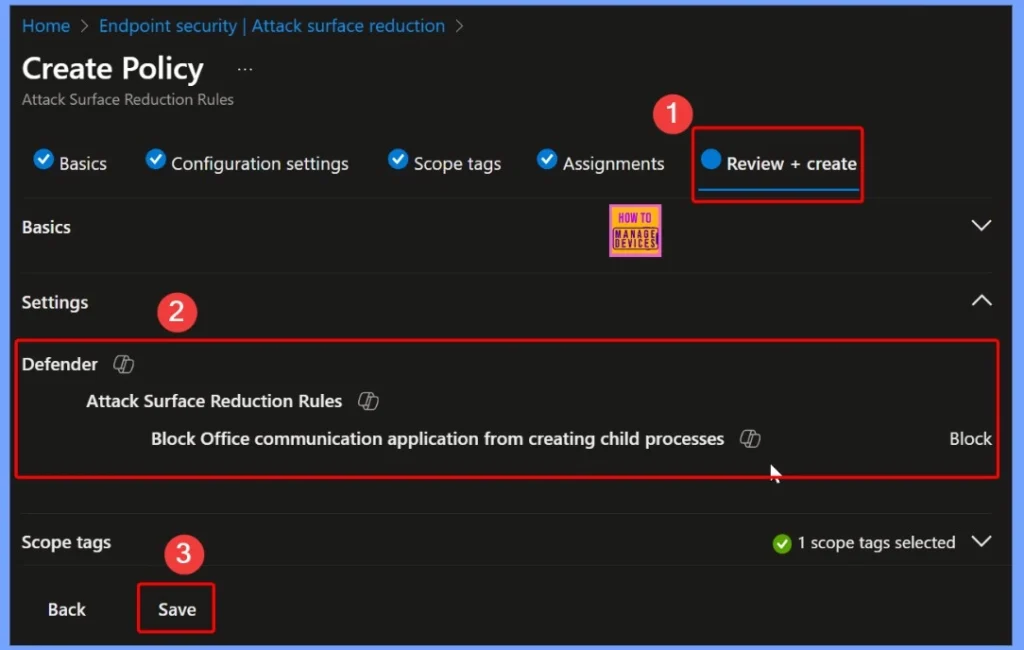
Task: Expand the Basics section chevron
Action: point(981,226)
